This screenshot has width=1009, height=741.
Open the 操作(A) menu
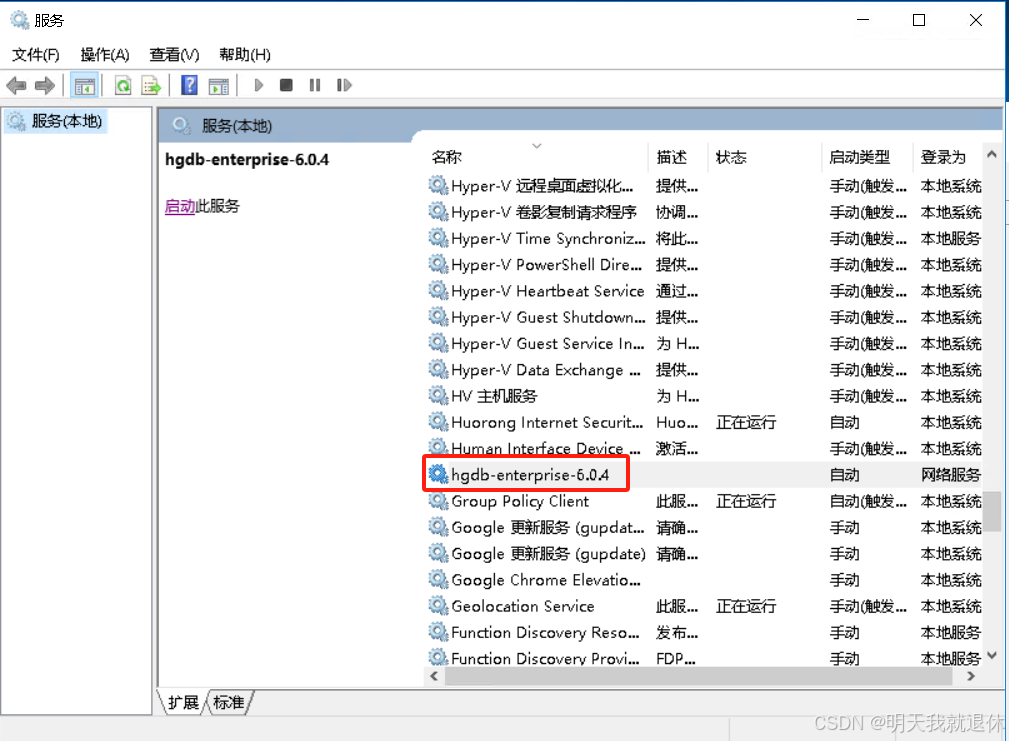pyautogui.click(x=105, y=55)
